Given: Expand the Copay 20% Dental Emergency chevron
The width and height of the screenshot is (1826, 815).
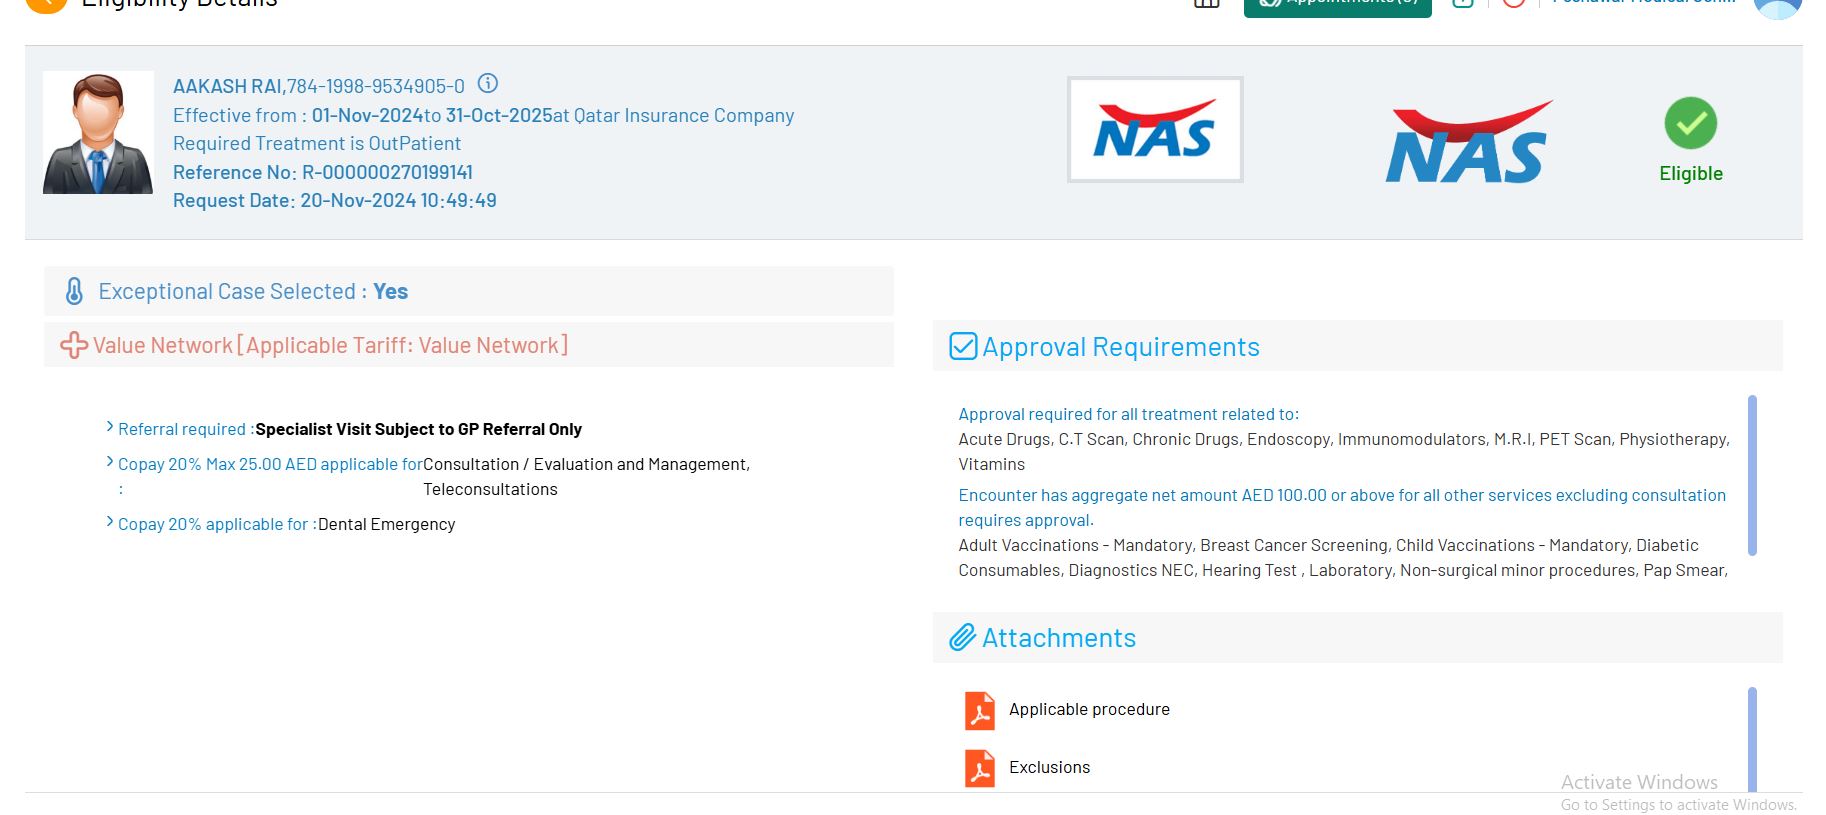Looking at the screenshot, I should pyautogui.click(x=110, y=522).
